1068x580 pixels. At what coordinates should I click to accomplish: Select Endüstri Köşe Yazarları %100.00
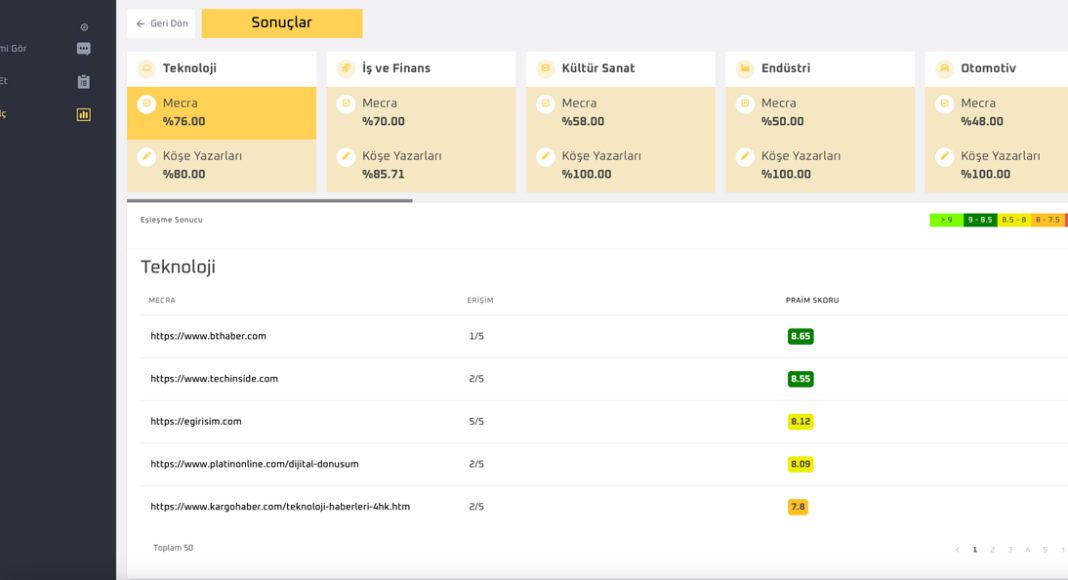pos(820,165)
